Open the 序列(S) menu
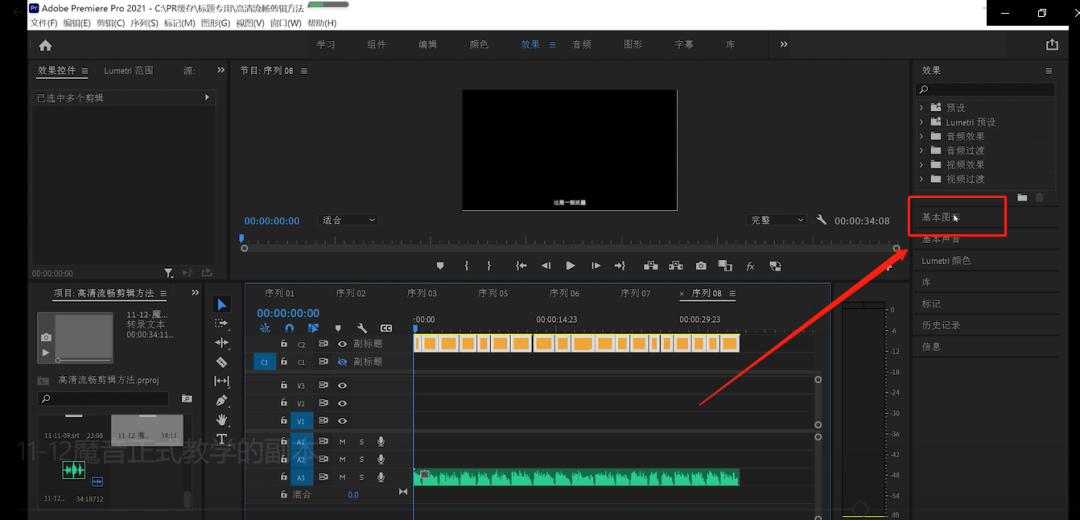1080x520 pixels. click(x=144, y=23)
